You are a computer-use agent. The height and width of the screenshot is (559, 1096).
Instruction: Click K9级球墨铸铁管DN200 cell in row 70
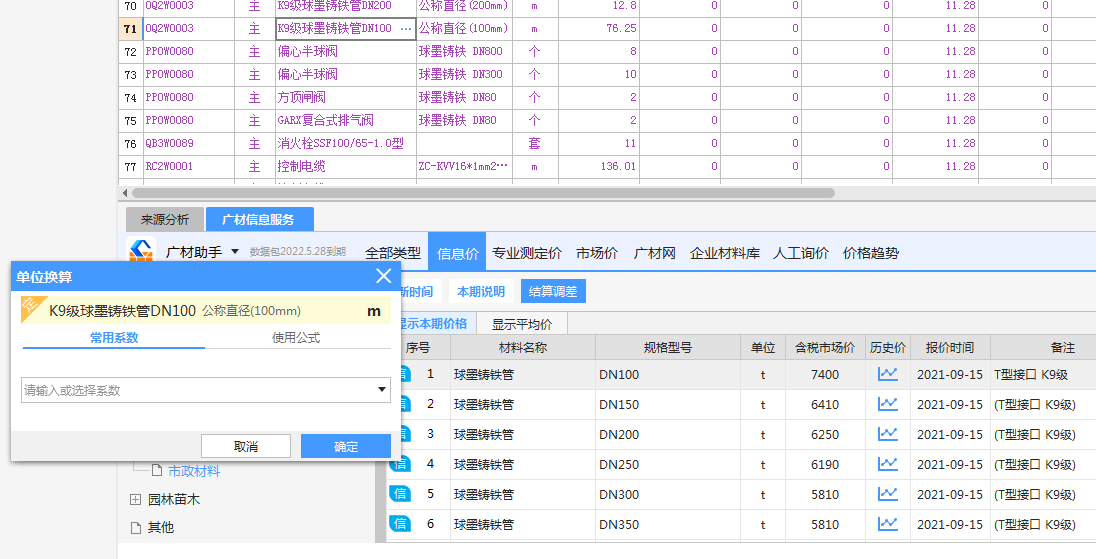346,6
